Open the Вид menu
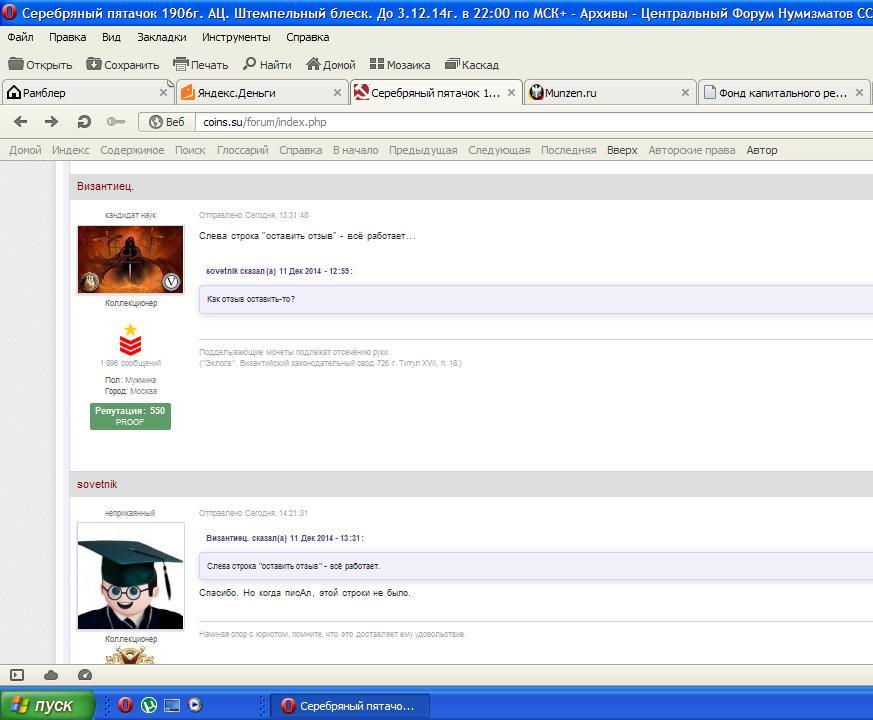Screen dimensions: 873x720 [111, 37]
